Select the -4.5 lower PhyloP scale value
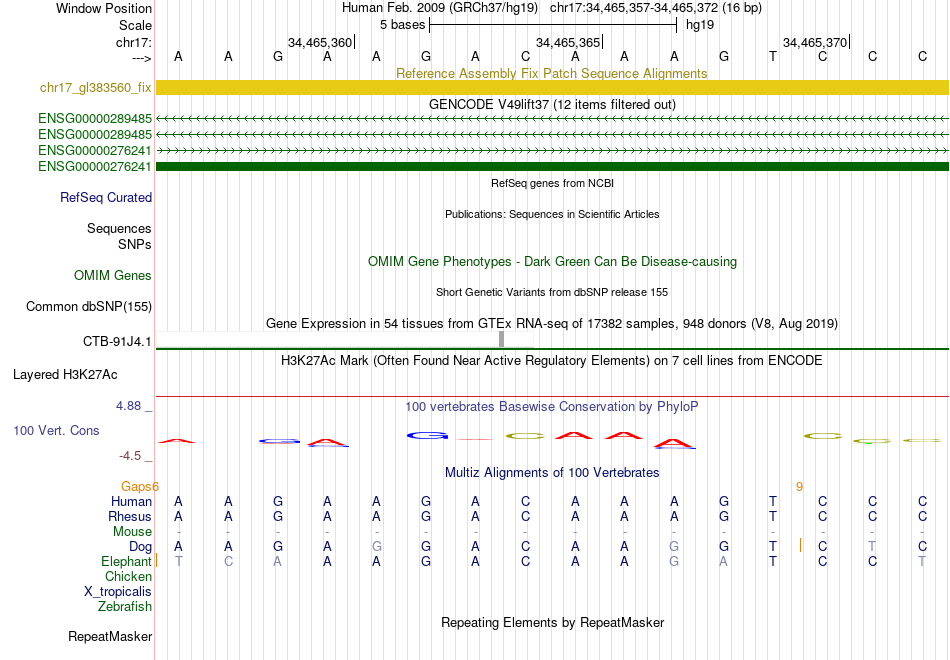The height and width of the screenshot is (660, 950). click(x=130, y=456)
